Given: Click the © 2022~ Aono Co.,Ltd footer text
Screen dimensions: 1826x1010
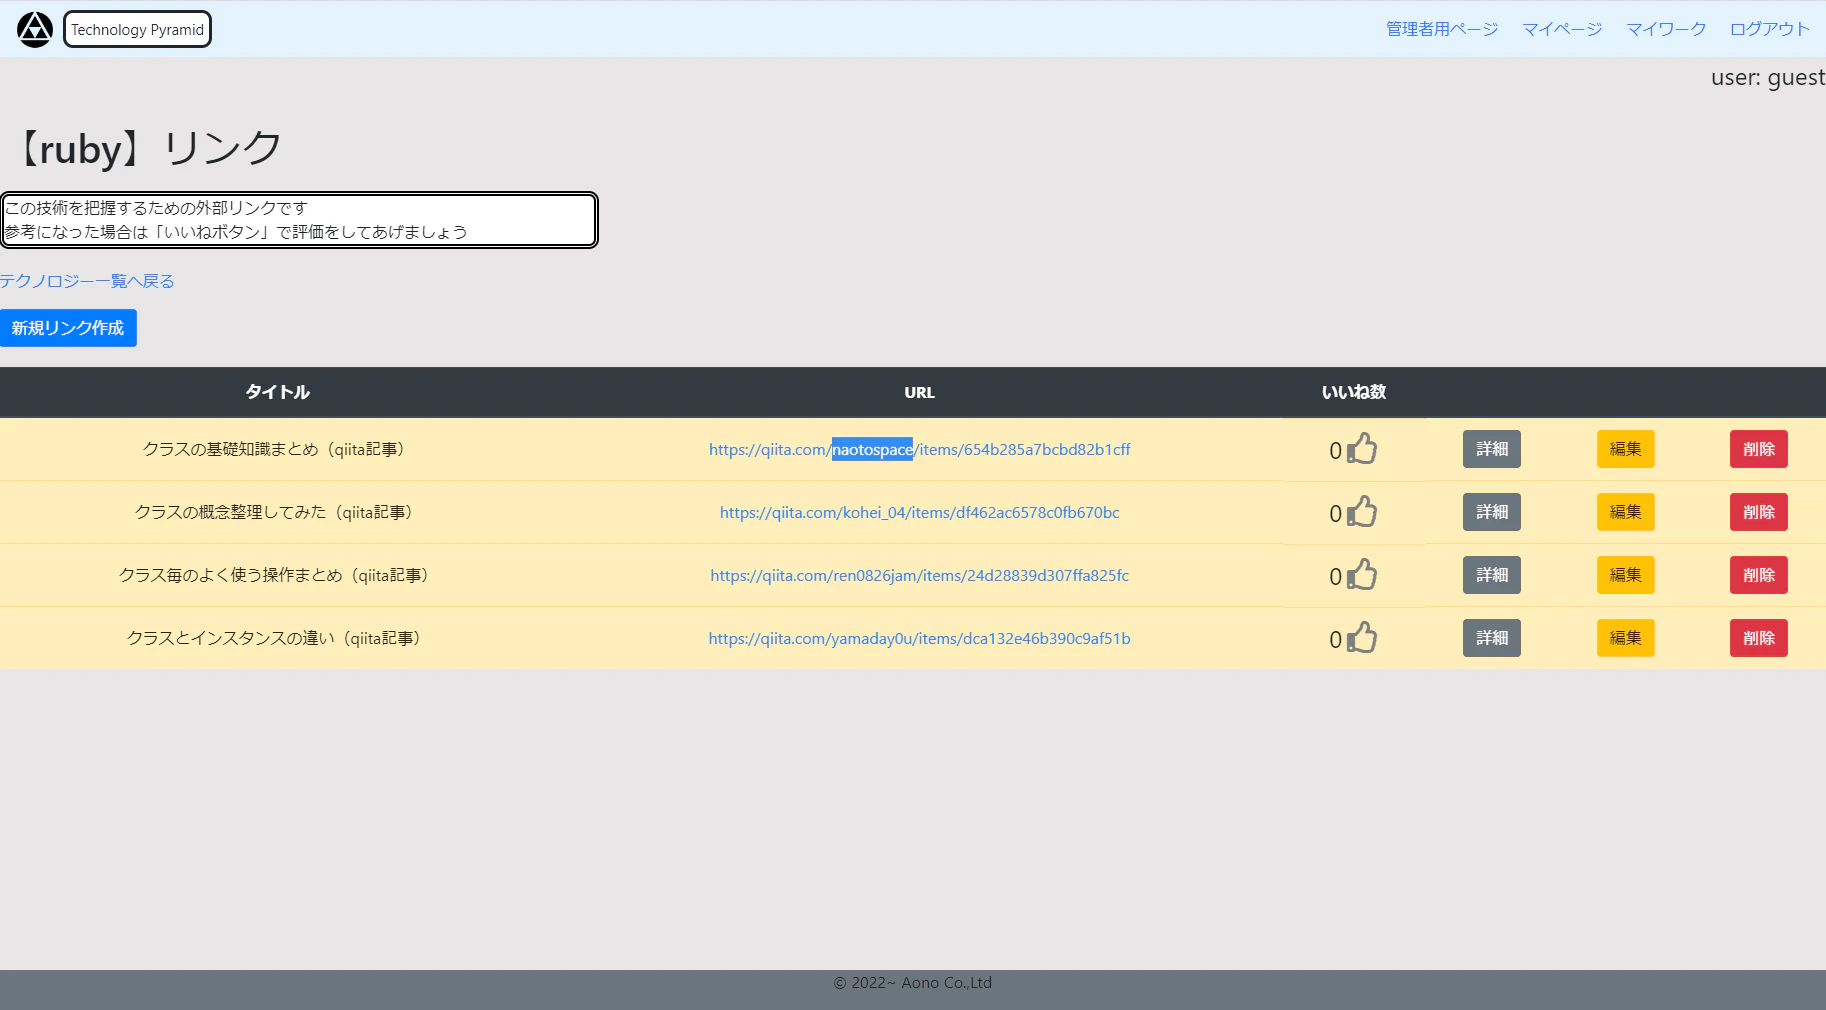Looking at the screenshot, I should point(913,983).
